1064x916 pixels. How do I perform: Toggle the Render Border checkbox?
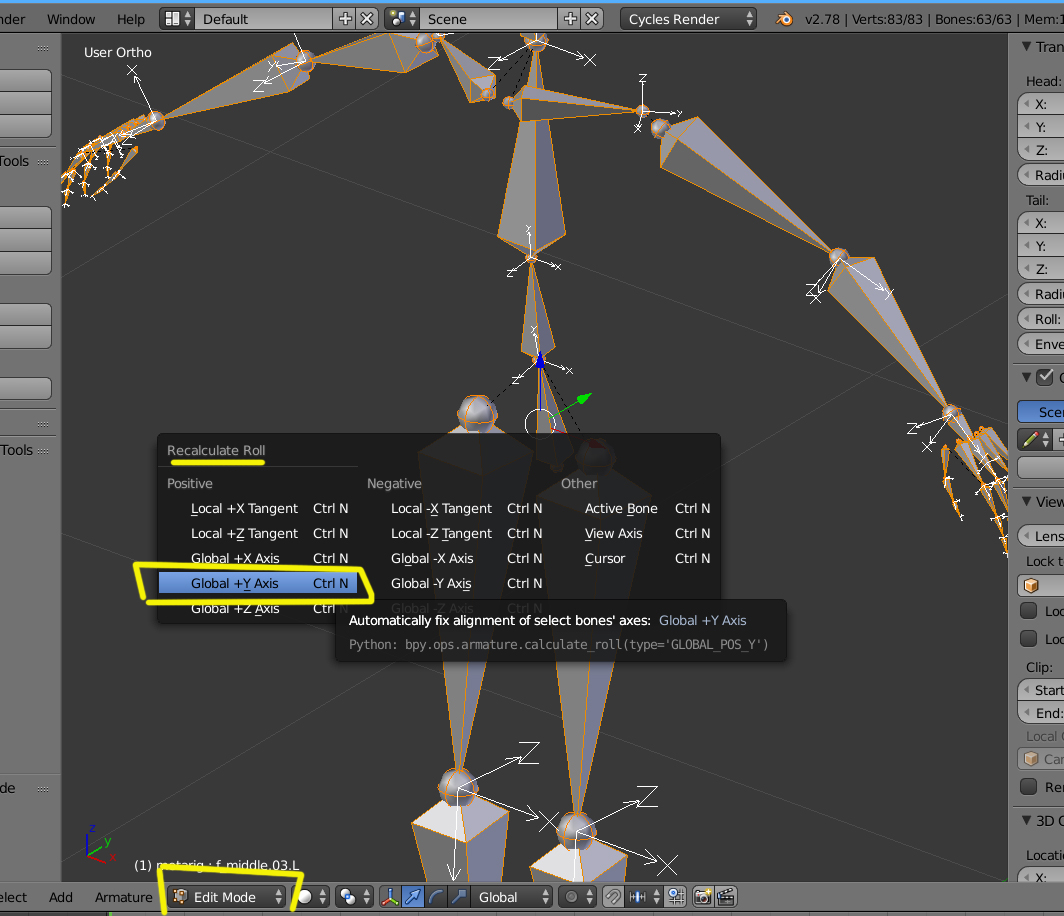1029,786
